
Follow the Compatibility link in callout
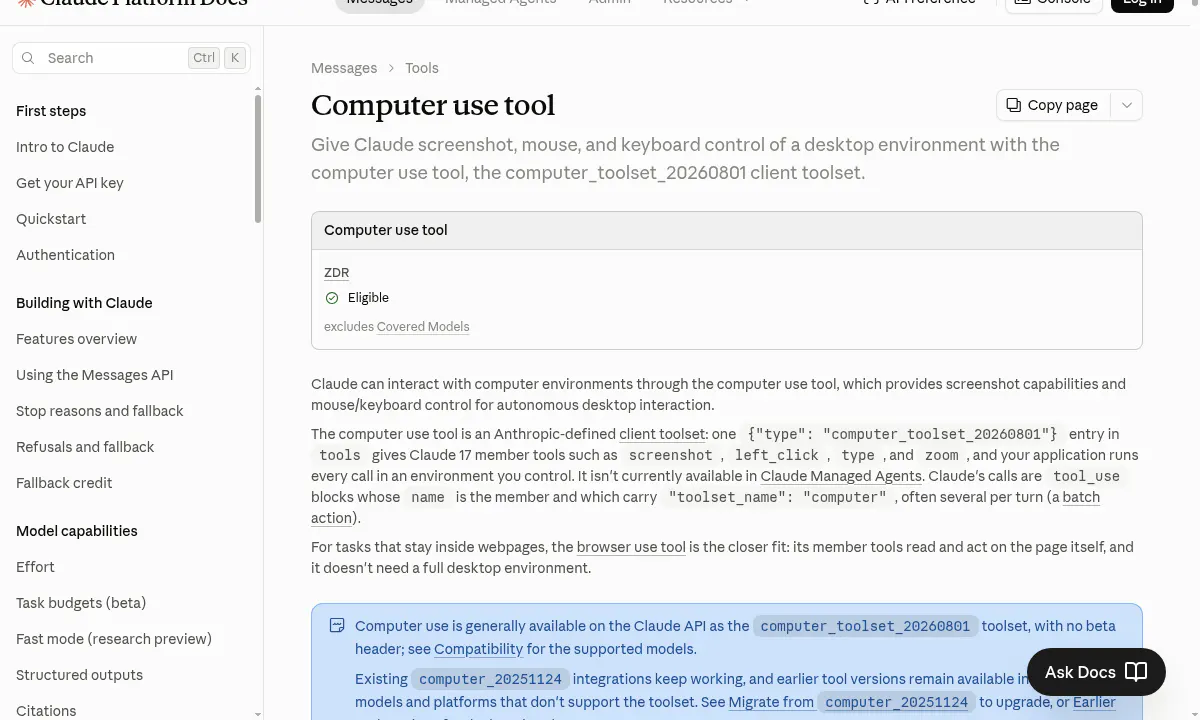[x=478, y=649]
